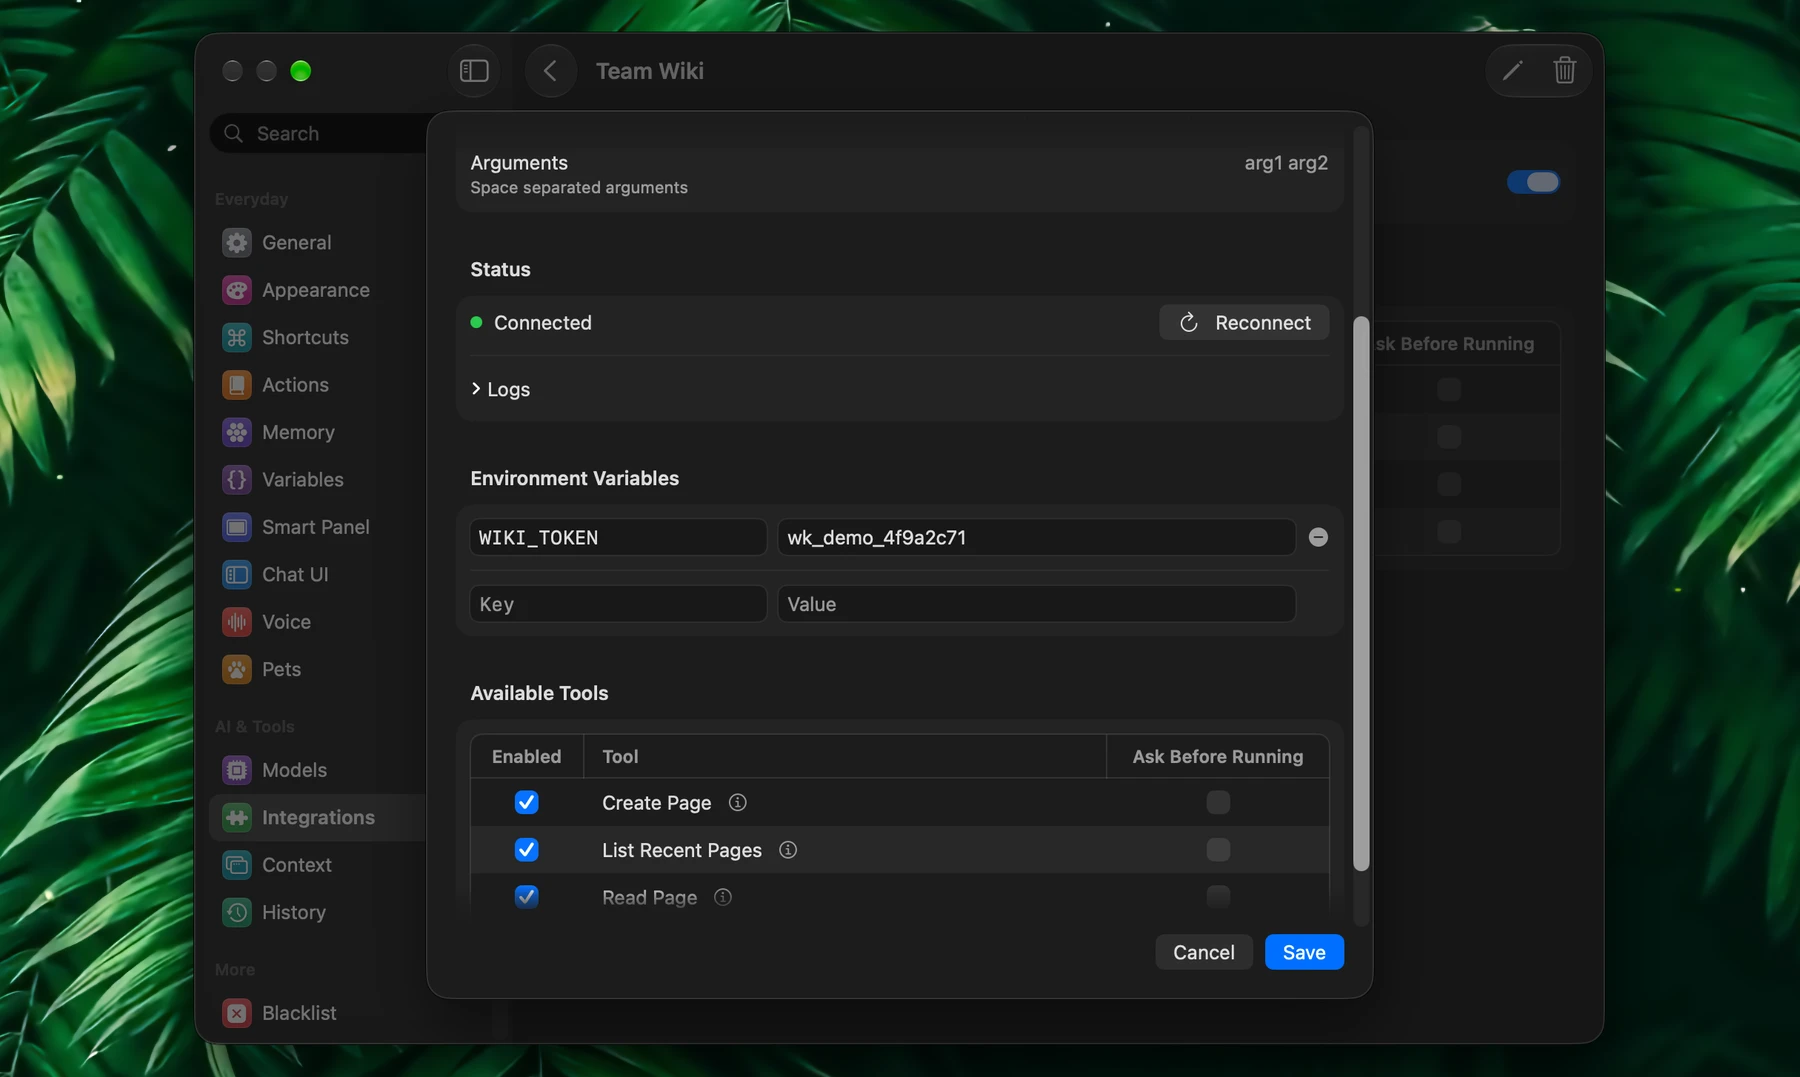Click the Pets paw icon
Viewport: 1800px width, 1077px height.
point(237,670)
